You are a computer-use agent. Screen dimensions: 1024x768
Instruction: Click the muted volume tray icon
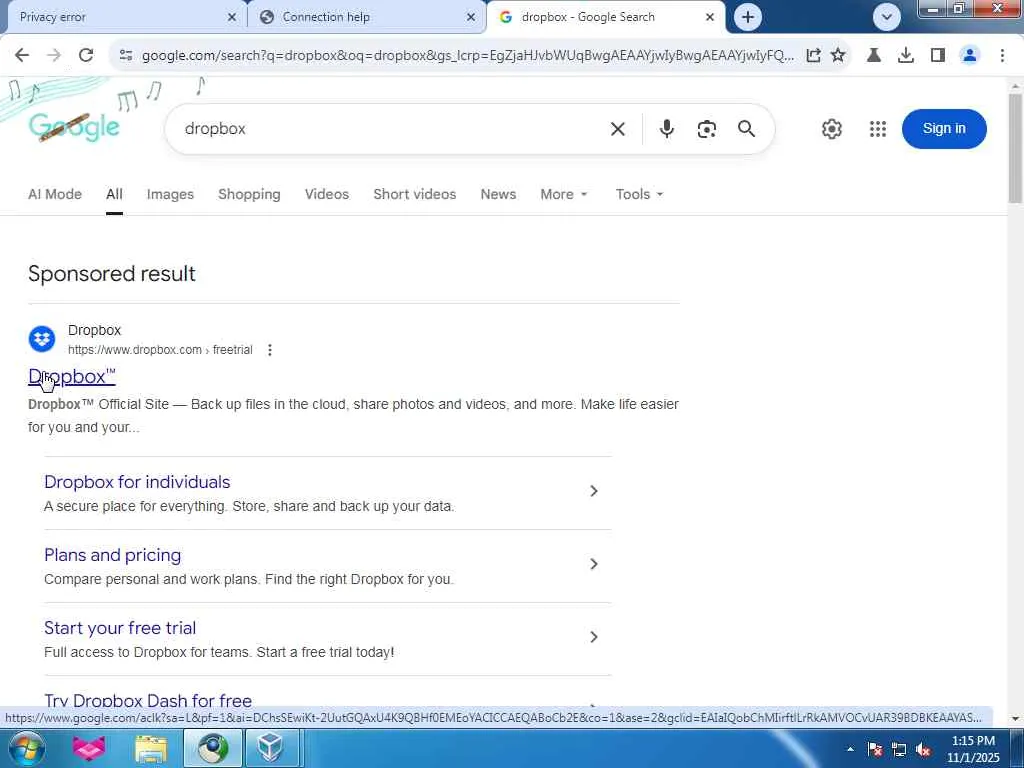pos(923,750)
